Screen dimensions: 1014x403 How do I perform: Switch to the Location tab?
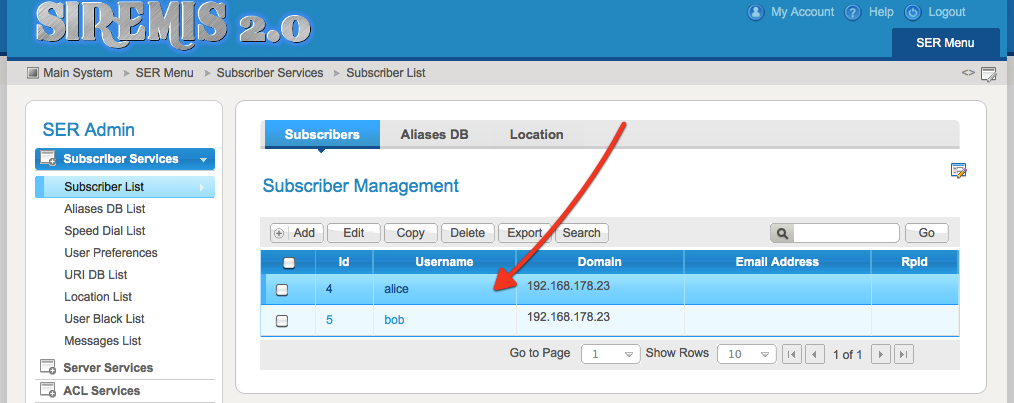536,134
